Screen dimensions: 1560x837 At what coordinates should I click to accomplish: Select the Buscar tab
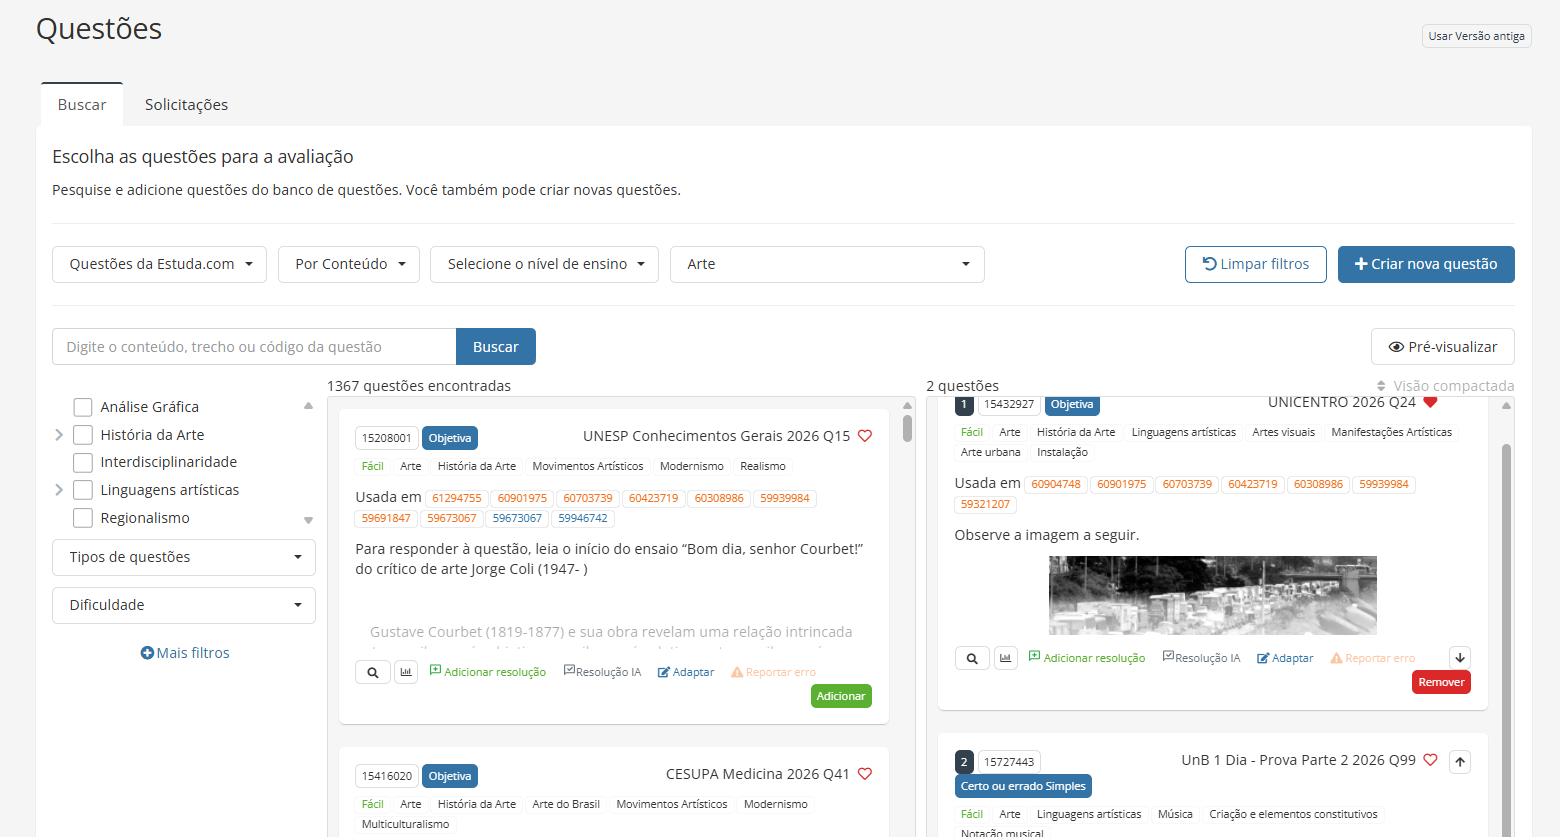82,105
